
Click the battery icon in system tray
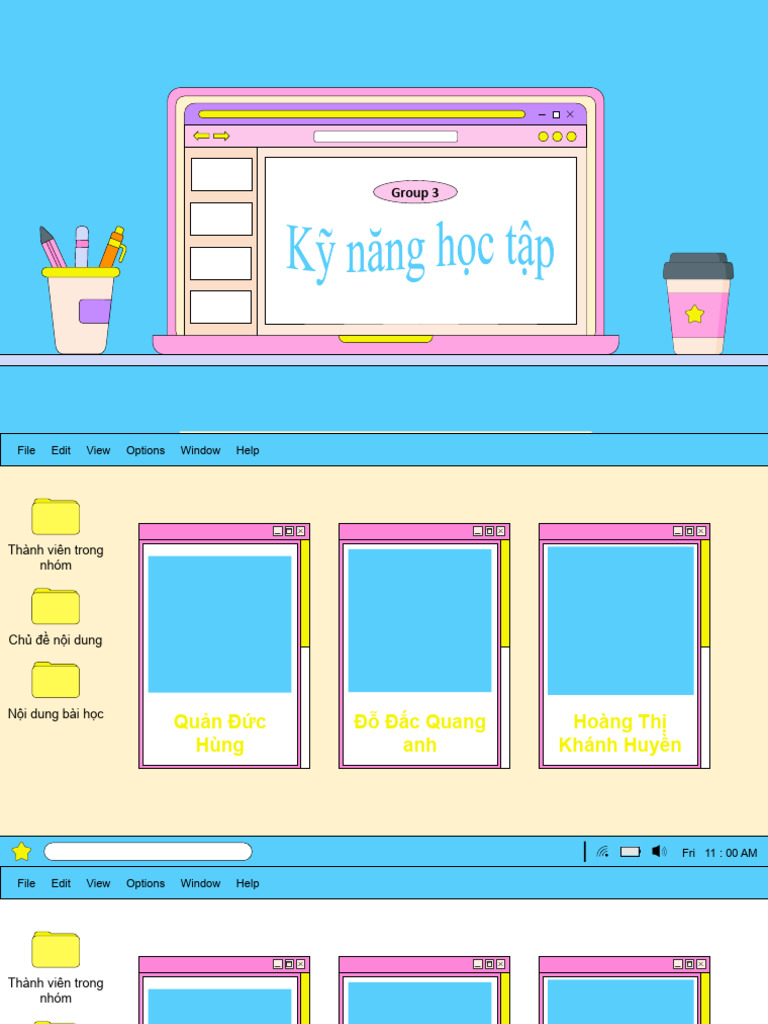630,852
